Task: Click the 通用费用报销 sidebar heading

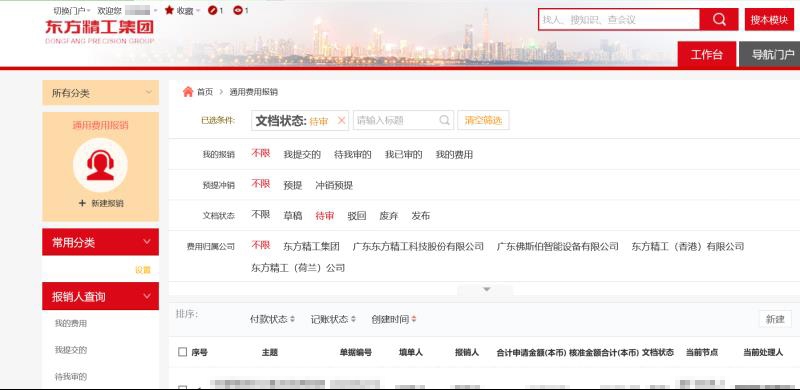Action: click(x=100, y=125)
